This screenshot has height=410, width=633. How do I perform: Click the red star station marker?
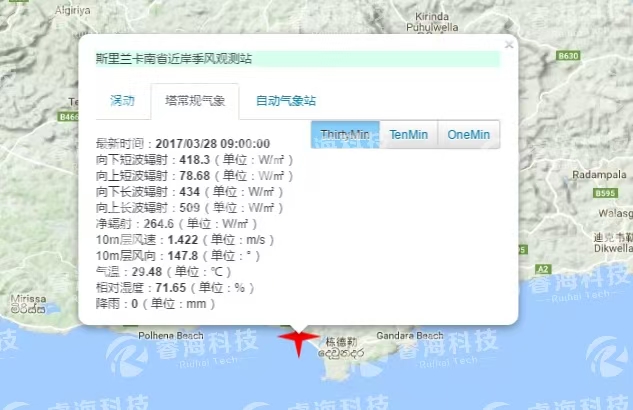point(298,340)
